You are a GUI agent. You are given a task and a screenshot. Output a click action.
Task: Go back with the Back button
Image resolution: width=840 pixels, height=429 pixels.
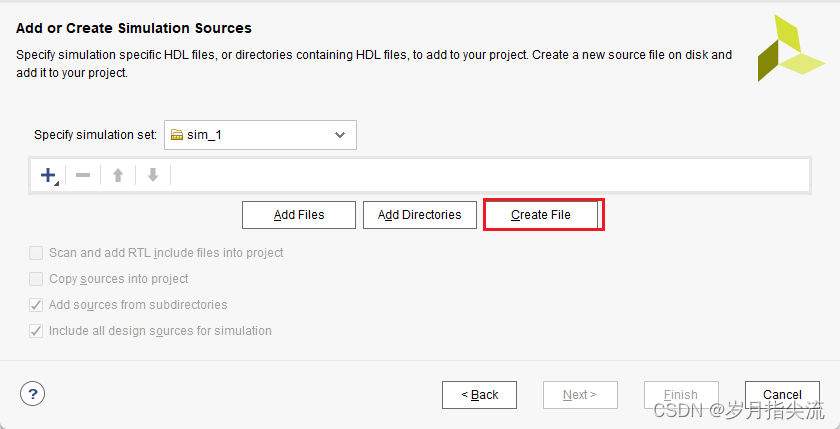pyautogui.click(x=479, y=395)
